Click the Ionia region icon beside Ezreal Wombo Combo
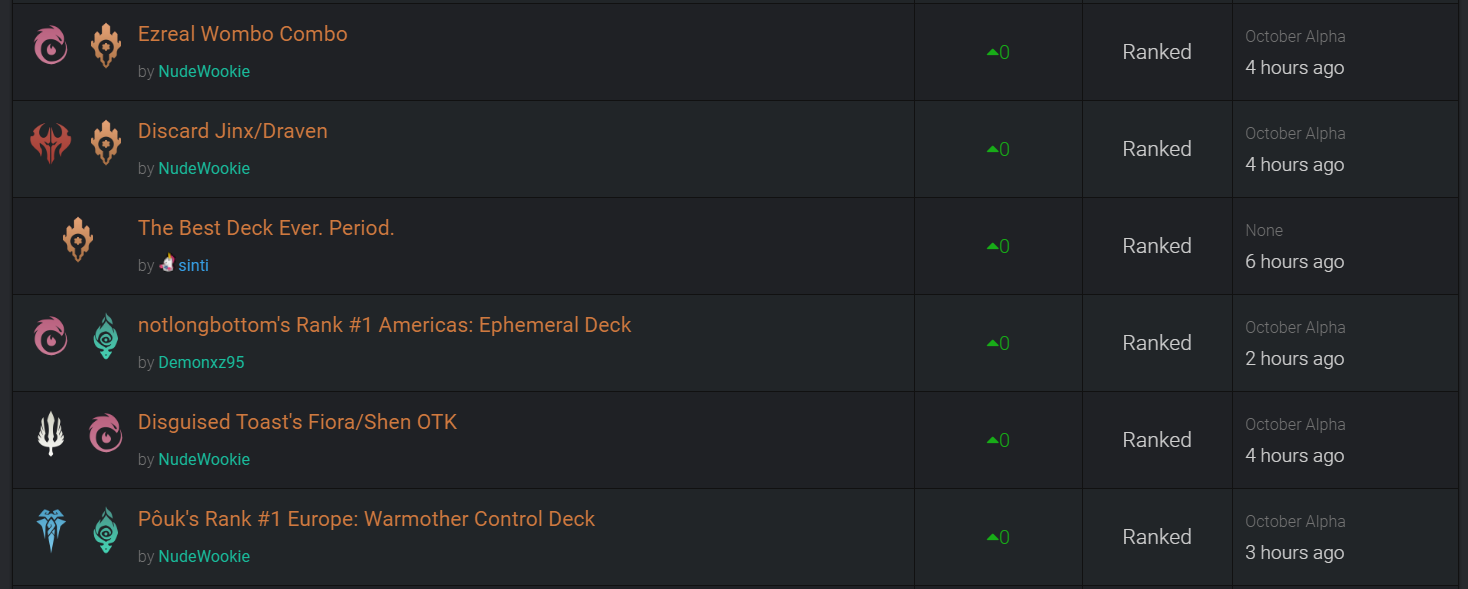 point(51,46)
